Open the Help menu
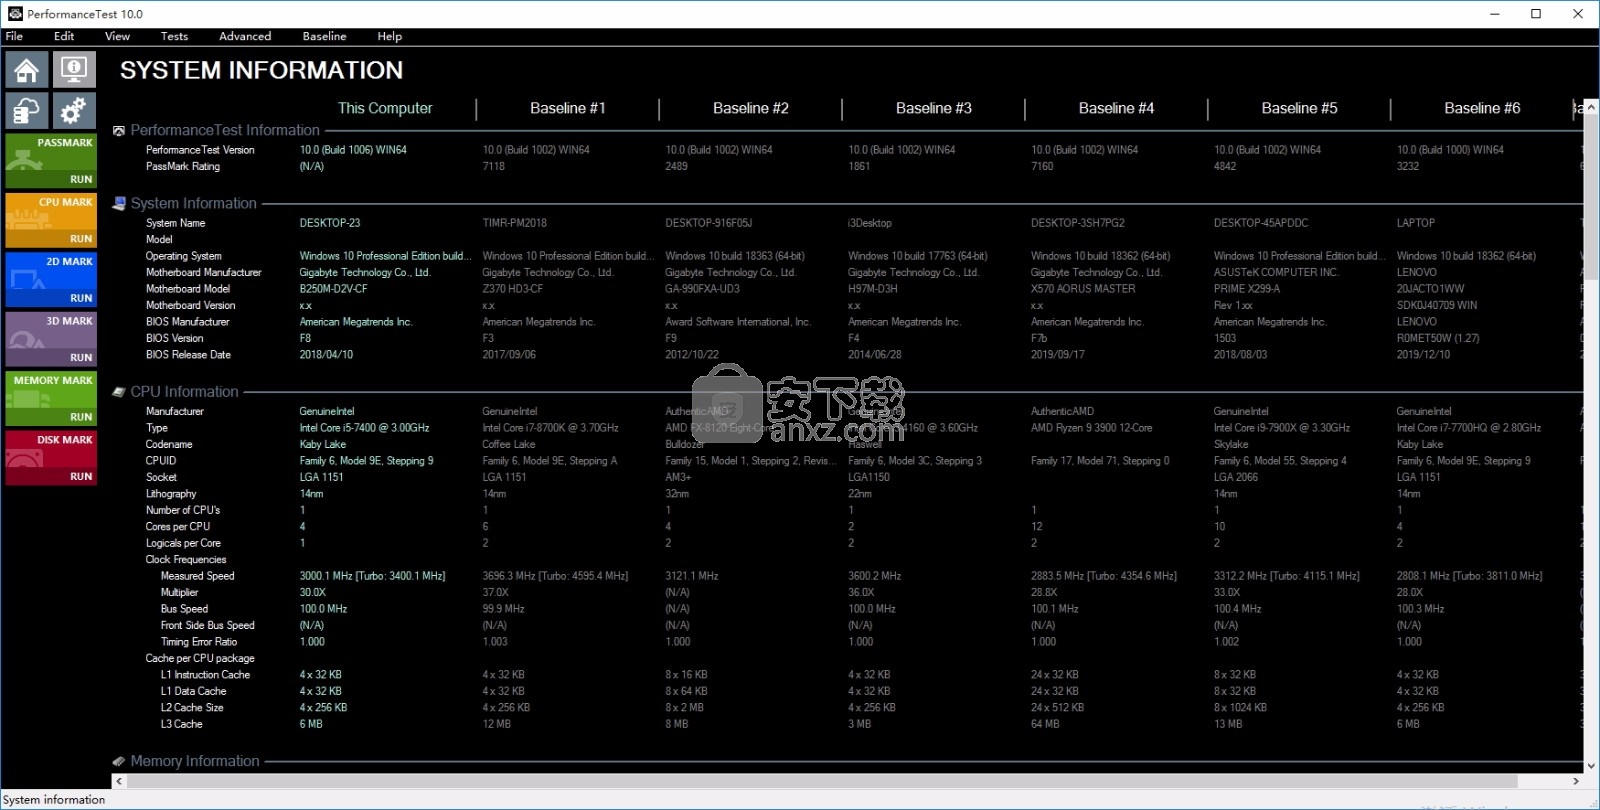Viewport: 1600px width, 810px height. (390, 36)
